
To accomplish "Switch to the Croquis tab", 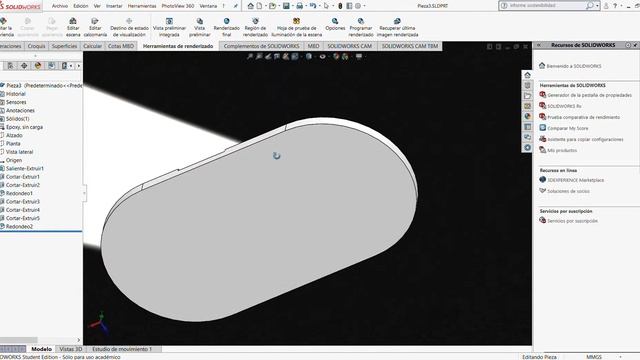I will click(x=36, y=46).
